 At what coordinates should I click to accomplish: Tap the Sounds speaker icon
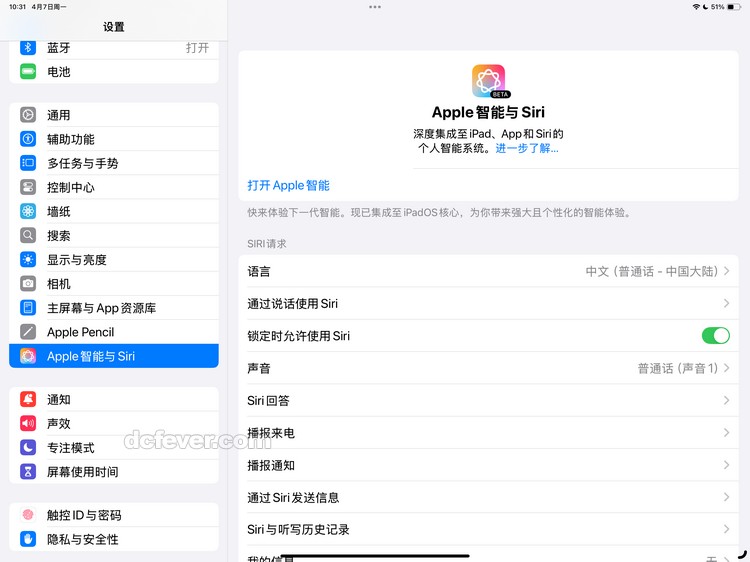pyautogui.click(x=28, y=423)
